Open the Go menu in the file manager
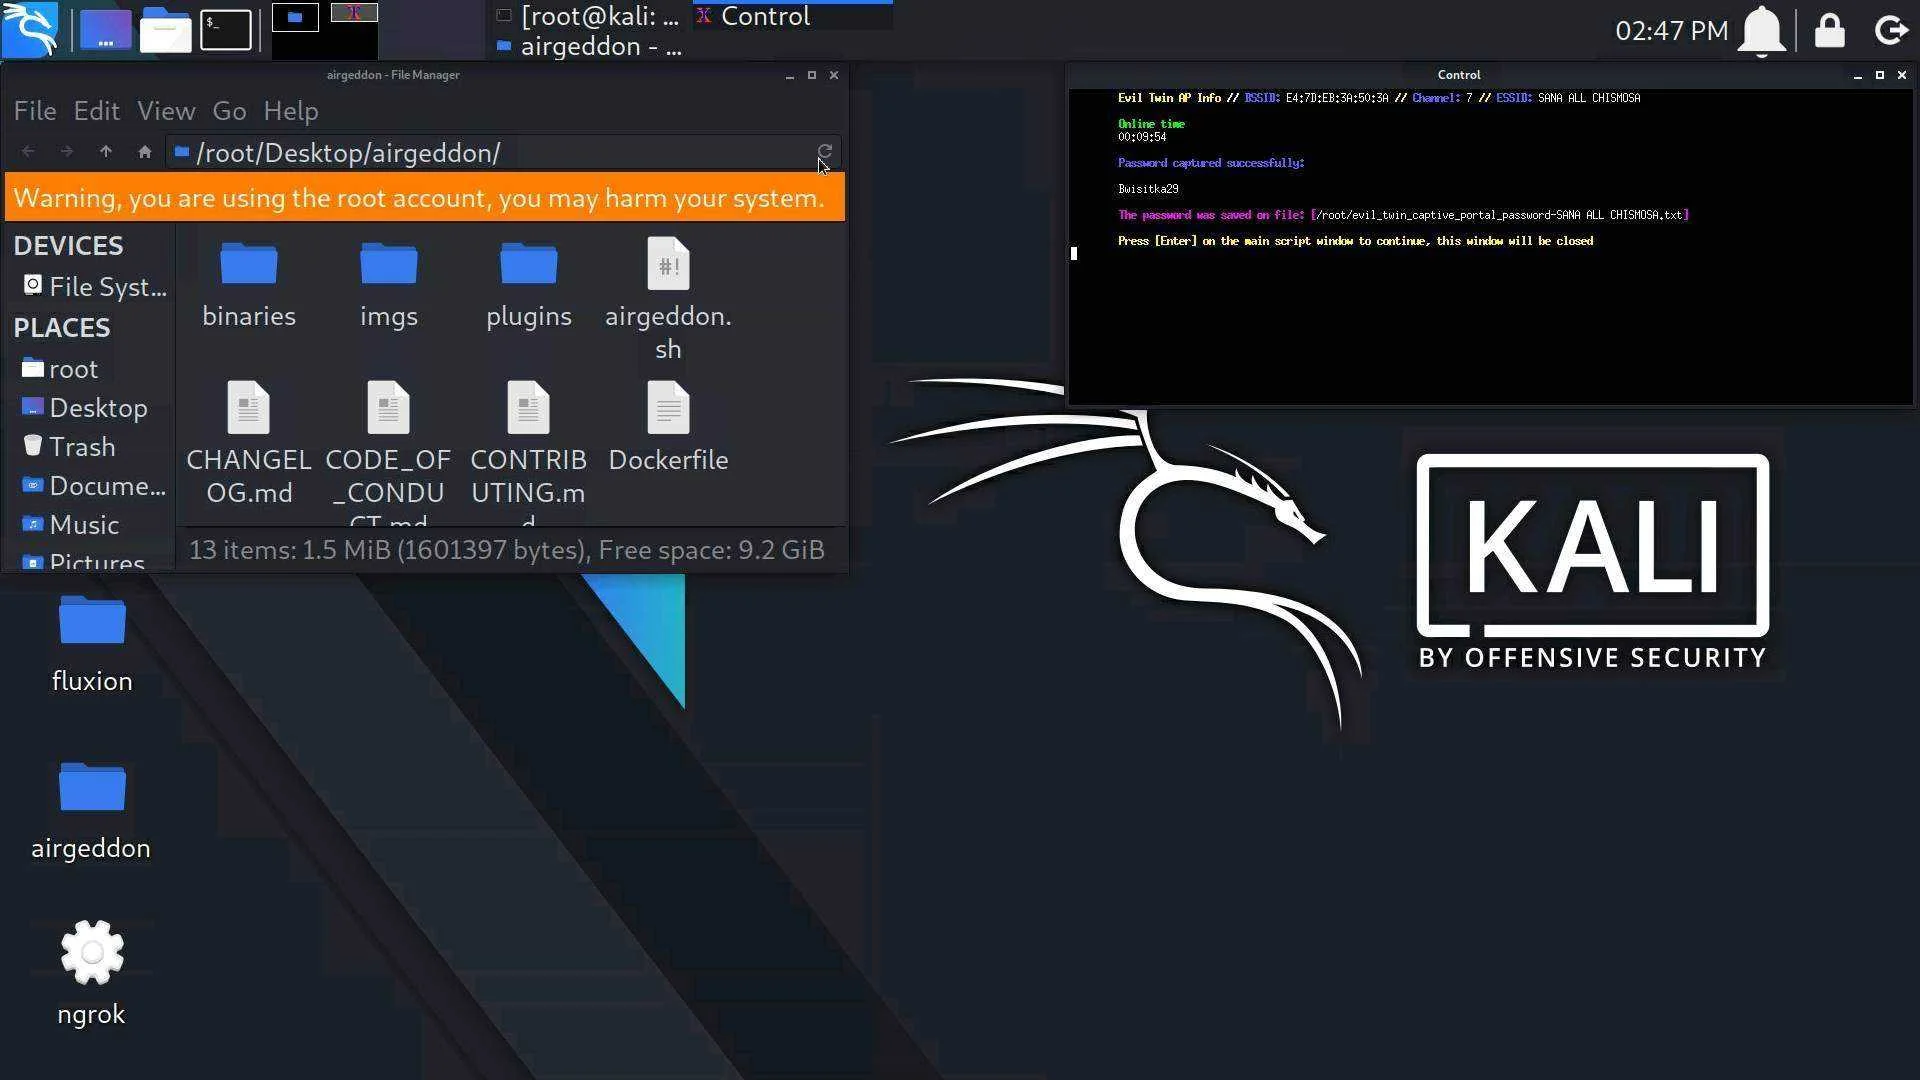Screen dimensions: 1920x1080 tap(229, 111)
